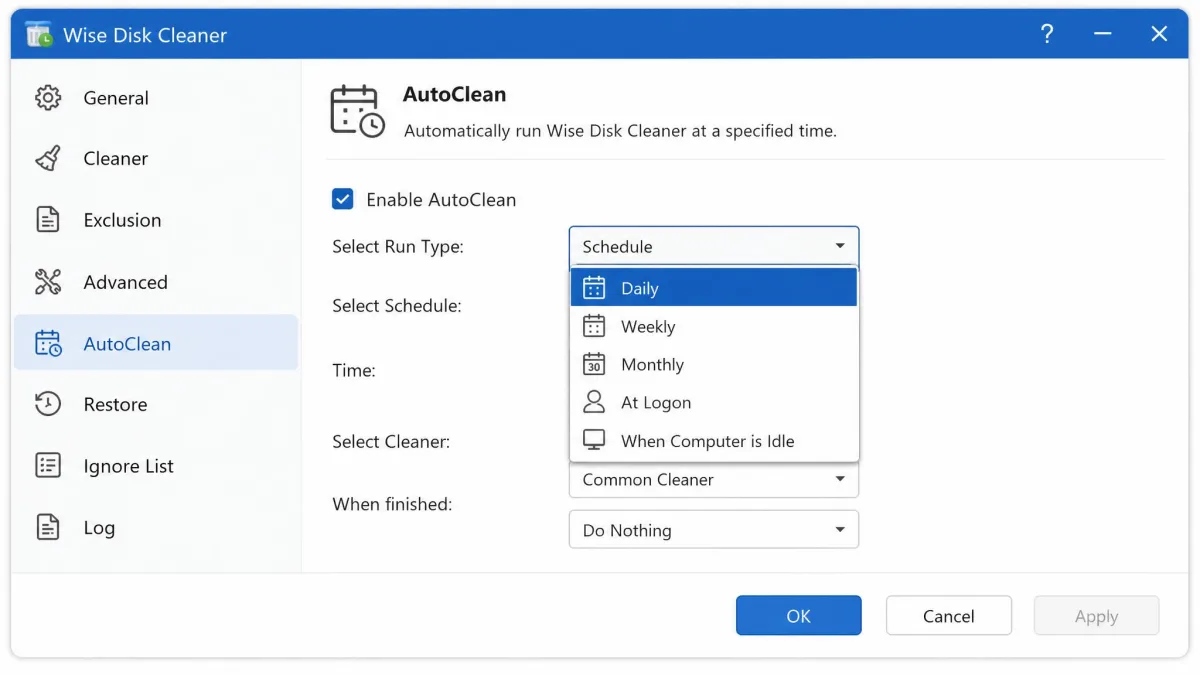Open the Advanced tab
The height and width of the screenshot is (675, 1200).
click(x=156, y=282)
